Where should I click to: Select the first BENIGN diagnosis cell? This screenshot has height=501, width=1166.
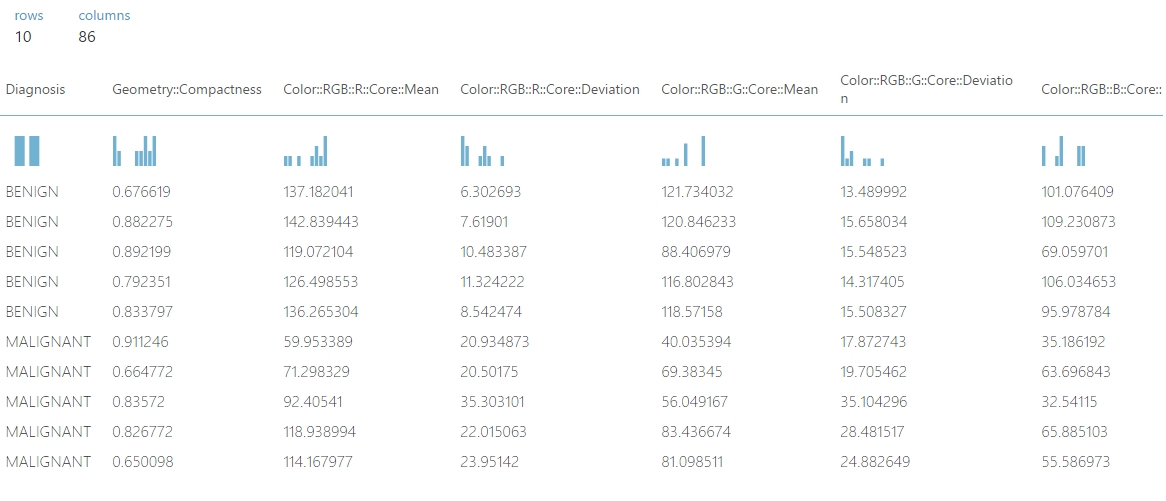pyautogui.click(x=32, y=192)
